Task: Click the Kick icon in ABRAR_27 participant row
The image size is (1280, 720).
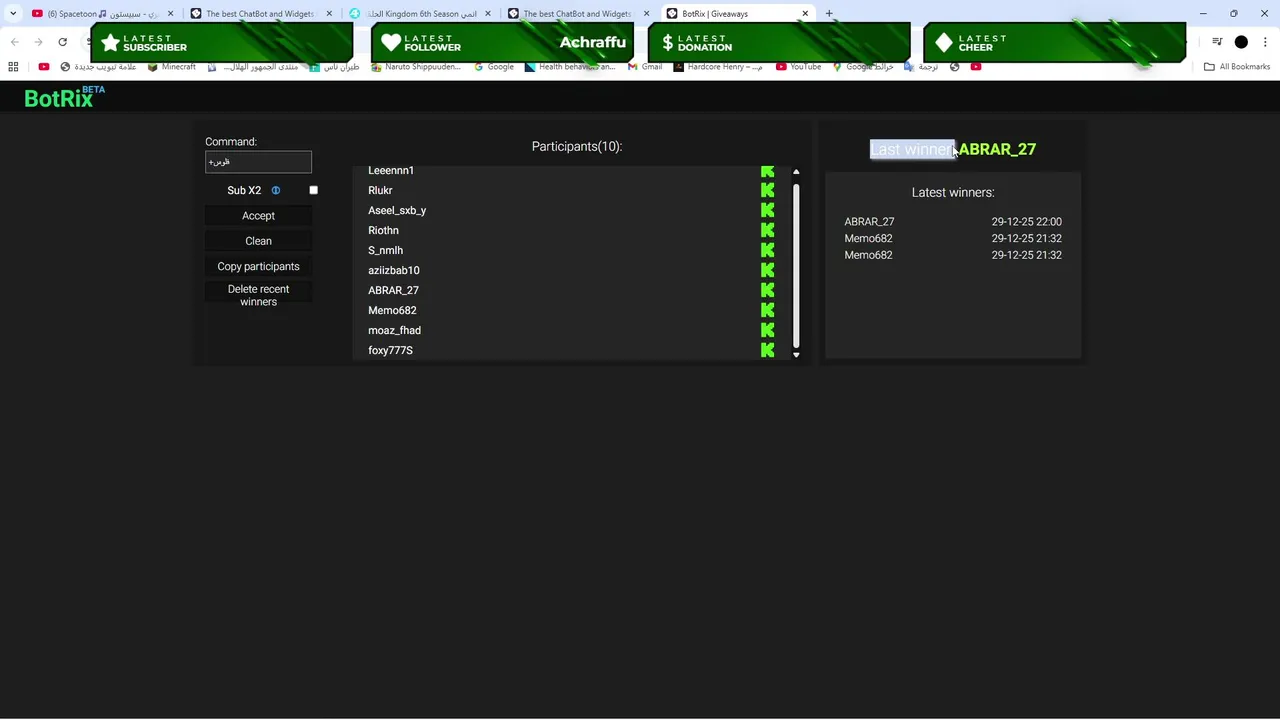Action: [x=767, y=290]
